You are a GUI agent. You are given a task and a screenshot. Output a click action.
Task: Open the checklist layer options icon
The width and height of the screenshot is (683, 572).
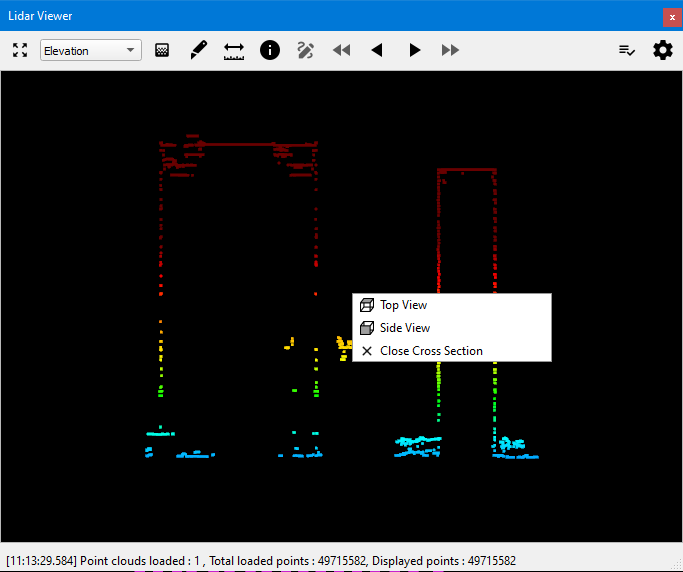click(x=627, y=50)
